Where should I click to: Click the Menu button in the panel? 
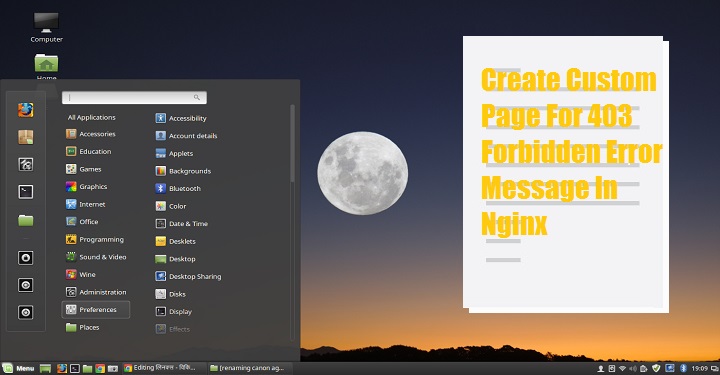pyautogui.click(x=18, y=368)
